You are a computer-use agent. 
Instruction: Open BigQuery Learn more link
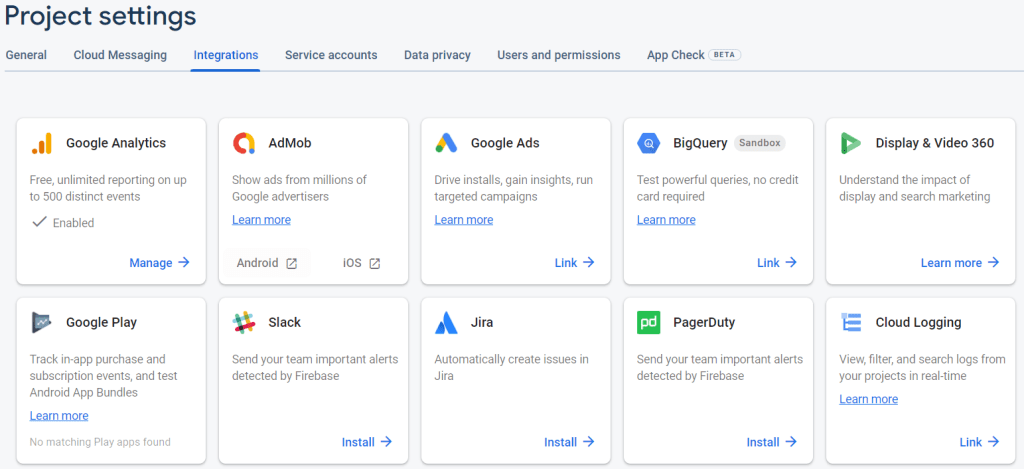[666, 220]
